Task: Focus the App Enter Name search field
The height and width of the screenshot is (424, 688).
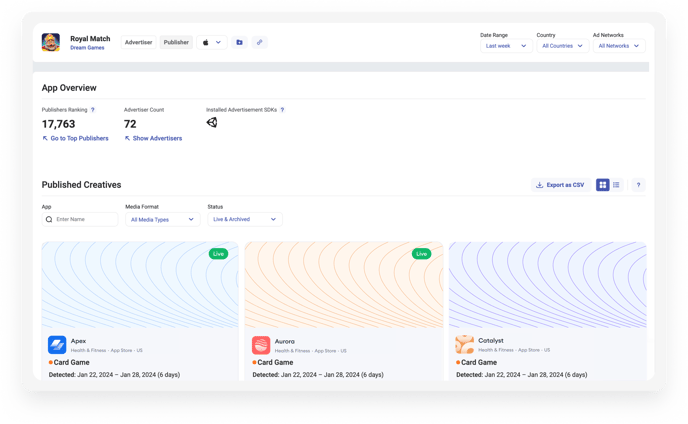Action: pos(80,219)
